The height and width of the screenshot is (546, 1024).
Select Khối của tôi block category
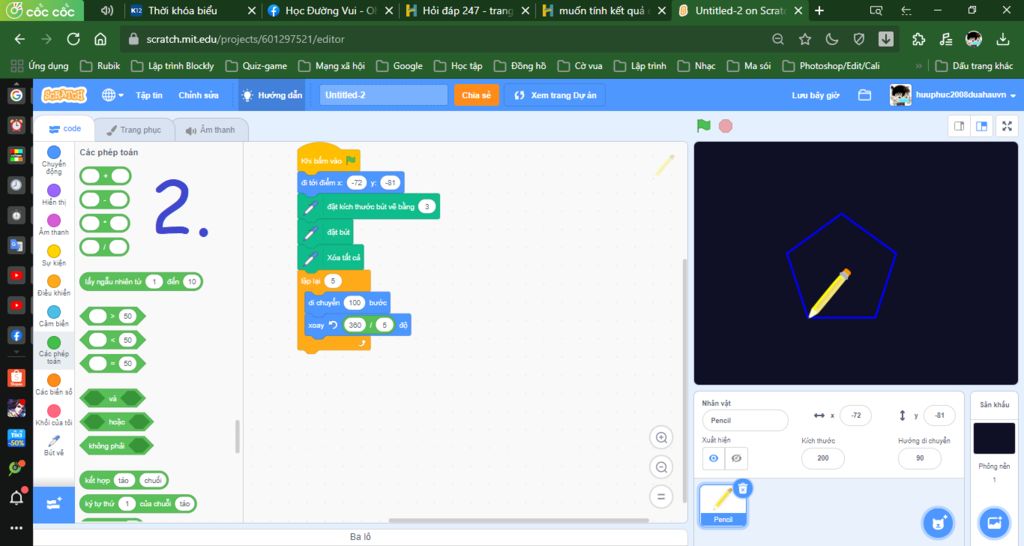pyautogui.click(x=54, y=415)
